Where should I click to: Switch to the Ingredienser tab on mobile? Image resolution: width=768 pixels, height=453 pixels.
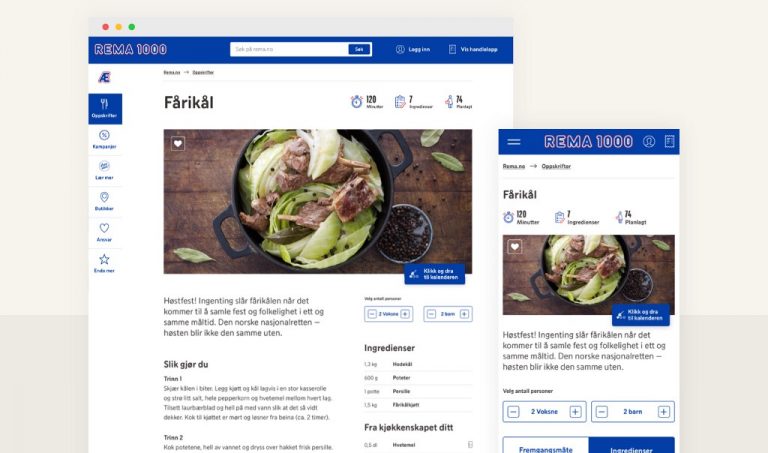[631, 446]
